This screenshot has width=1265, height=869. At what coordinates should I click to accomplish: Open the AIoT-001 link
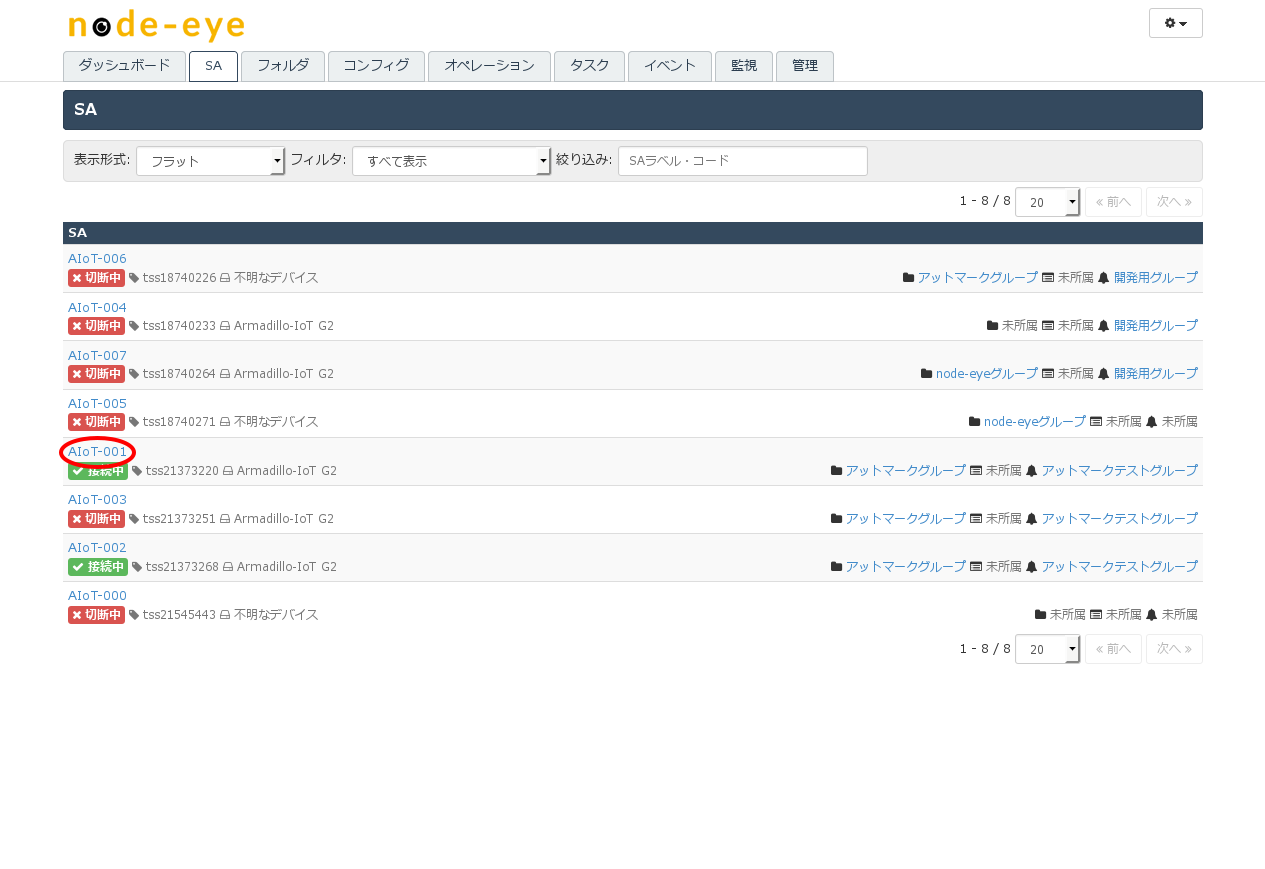[97, 451]
